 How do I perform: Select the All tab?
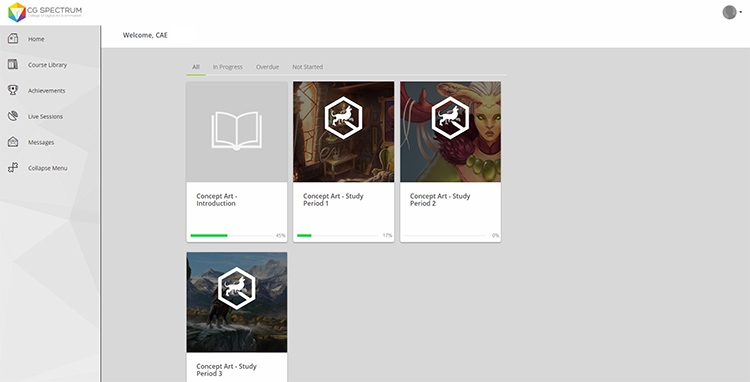(x=196, y=67)
